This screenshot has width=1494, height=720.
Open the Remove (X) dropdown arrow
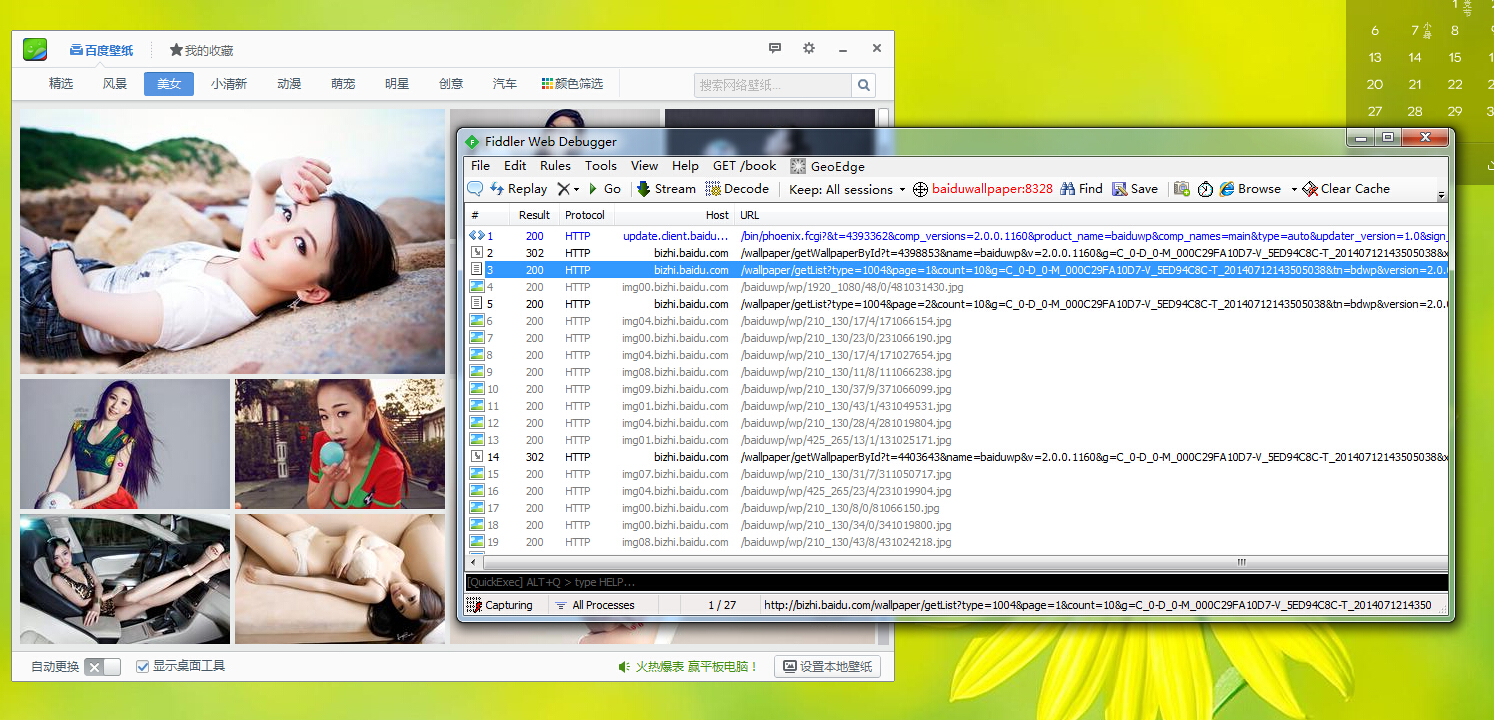576,190
